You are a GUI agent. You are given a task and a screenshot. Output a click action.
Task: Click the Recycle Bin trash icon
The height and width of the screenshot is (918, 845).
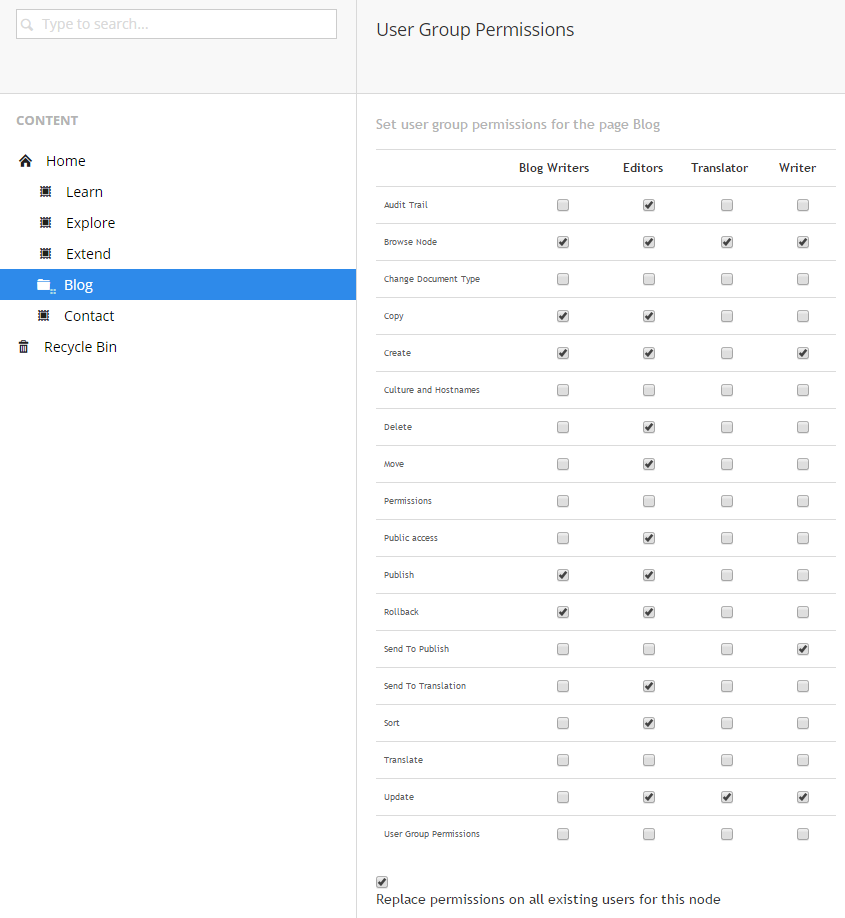click(x=23, y=347)
